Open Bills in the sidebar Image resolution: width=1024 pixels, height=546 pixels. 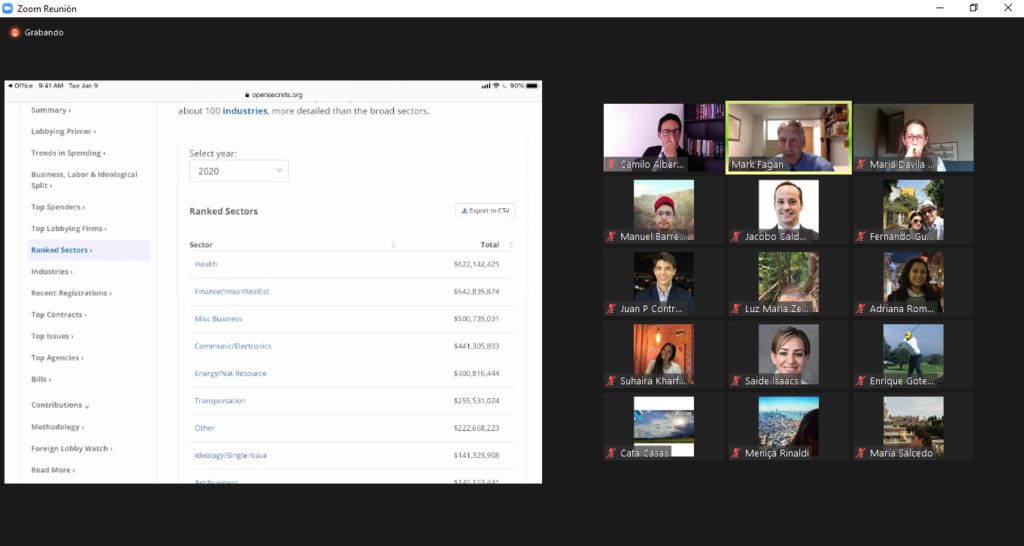[40, 379]
